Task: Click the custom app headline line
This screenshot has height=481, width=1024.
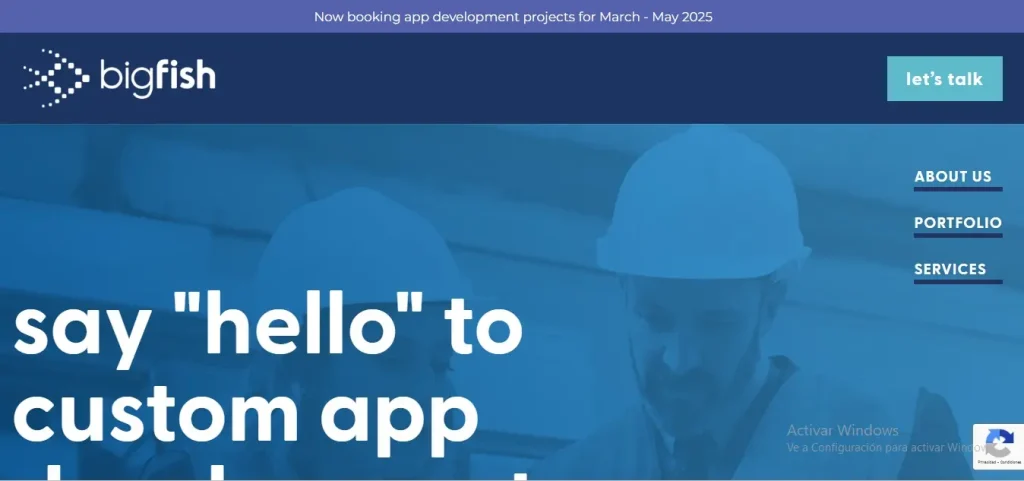Action: click(x=246, y=418)
